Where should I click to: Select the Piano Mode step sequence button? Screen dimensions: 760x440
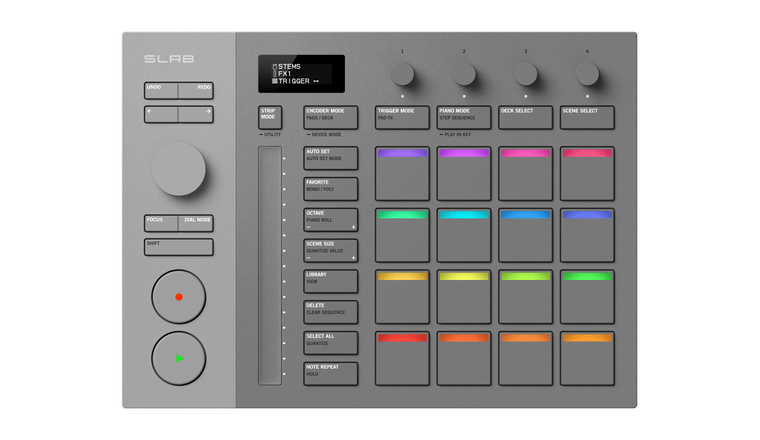pyautogui.click(x=464, y=117)
